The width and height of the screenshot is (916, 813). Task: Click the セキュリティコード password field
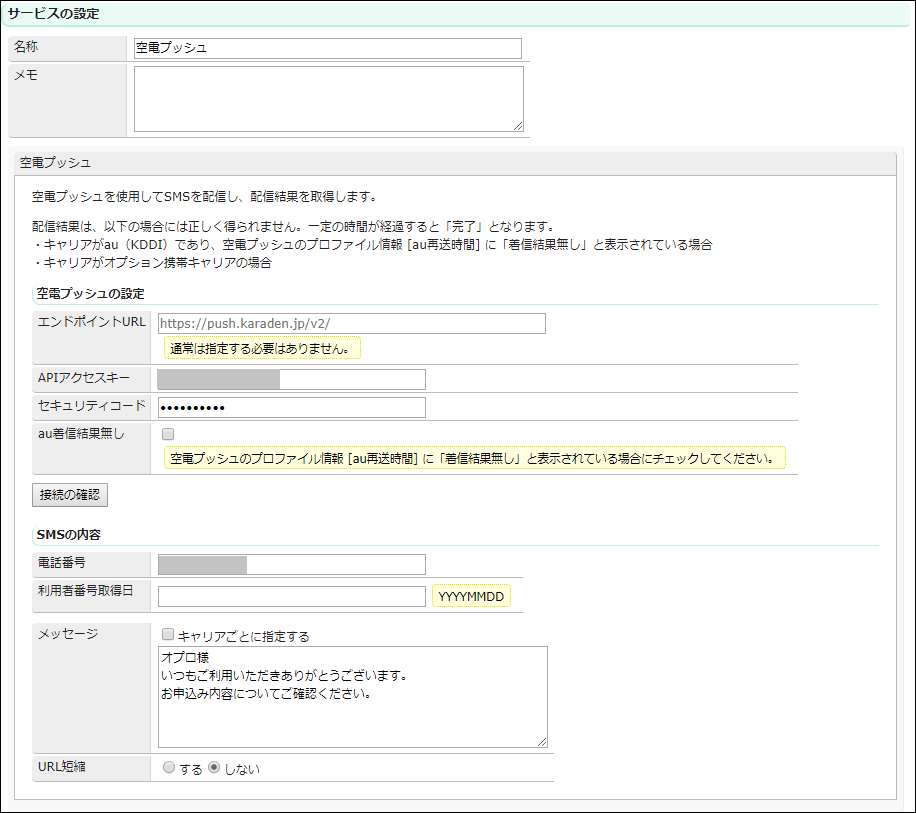(x=291, y=407)
